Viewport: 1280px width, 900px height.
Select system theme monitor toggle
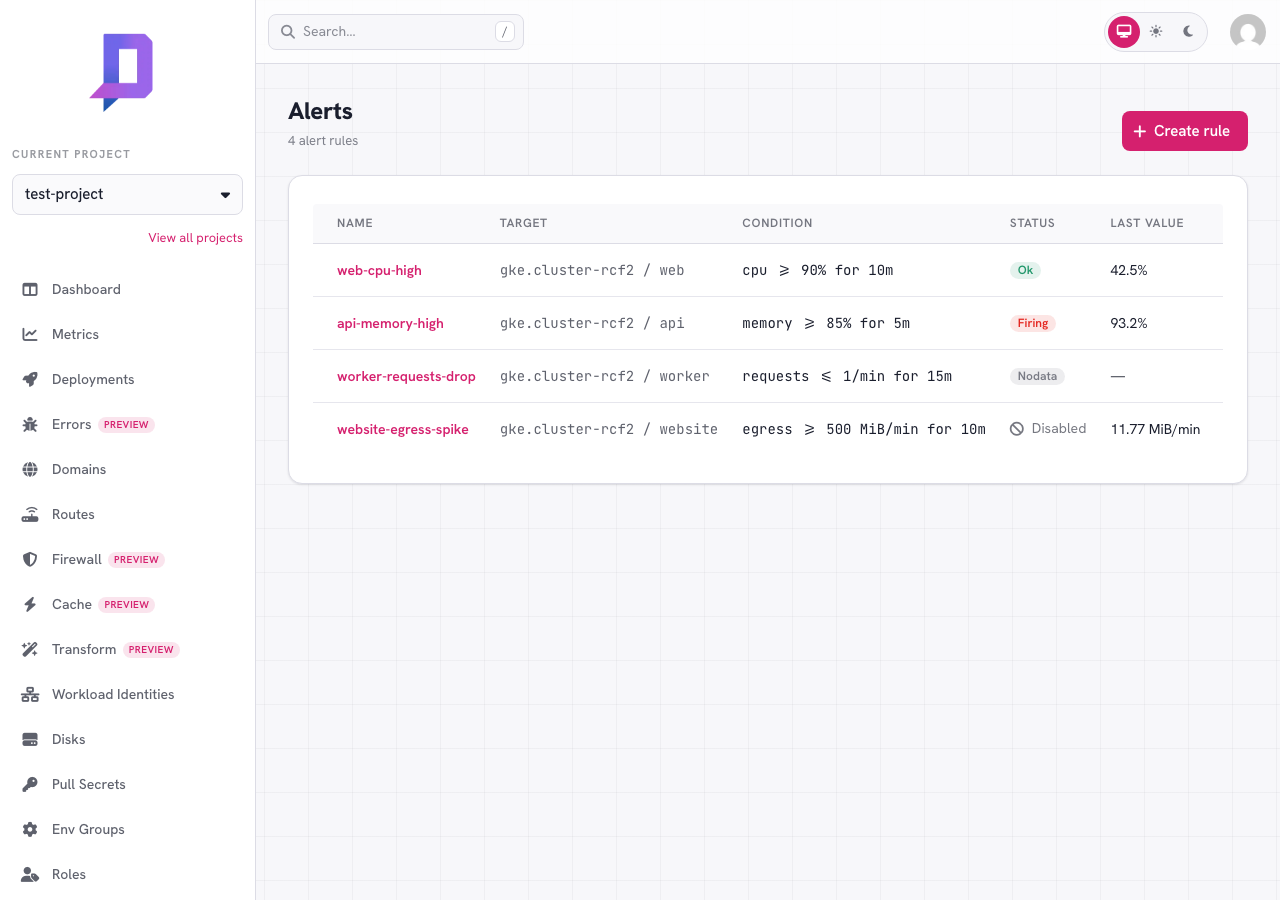point(1124,32)
